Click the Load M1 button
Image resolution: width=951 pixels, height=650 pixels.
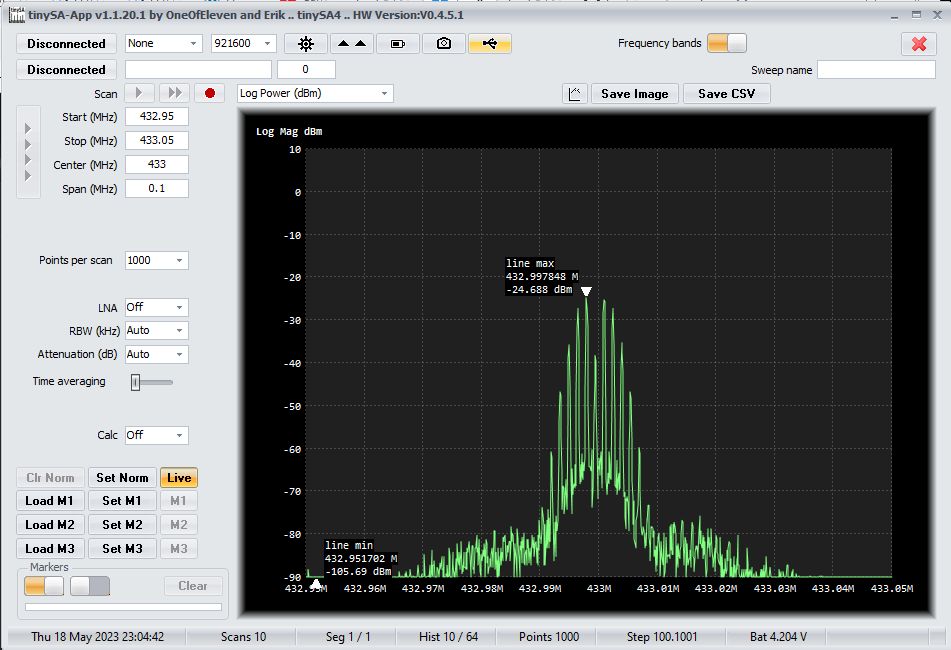[50, 501]
